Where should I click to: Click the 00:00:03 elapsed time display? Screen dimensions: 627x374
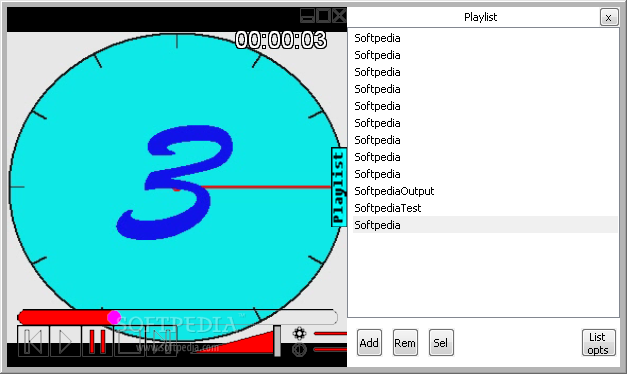pyautogui.click(x=281, y=40)
